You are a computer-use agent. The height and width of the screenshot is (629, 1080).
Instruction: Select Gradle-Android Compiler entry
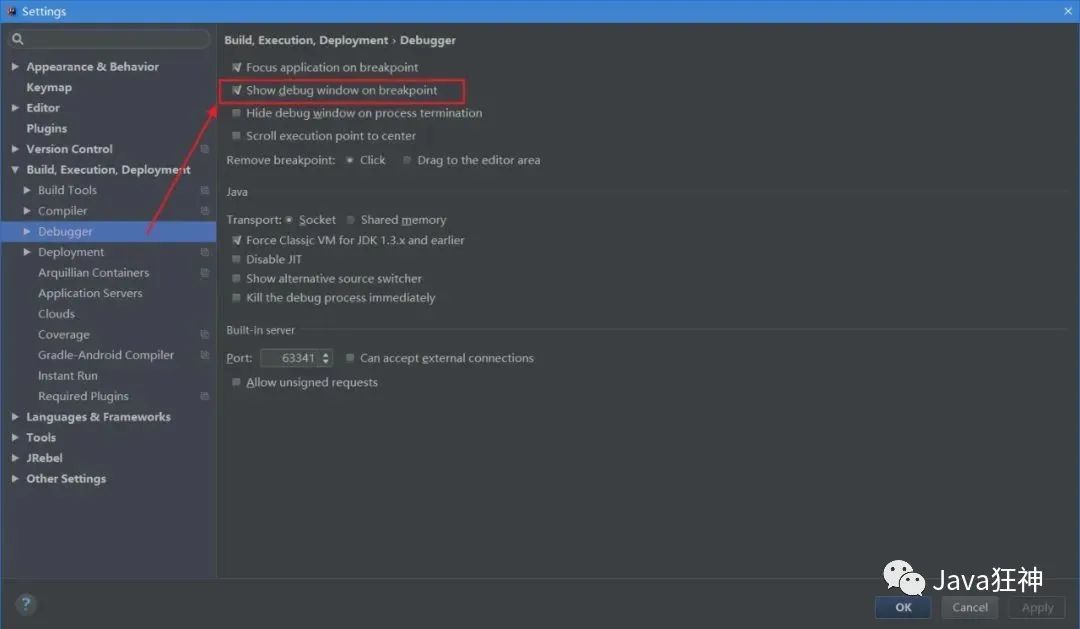point(106,355)
